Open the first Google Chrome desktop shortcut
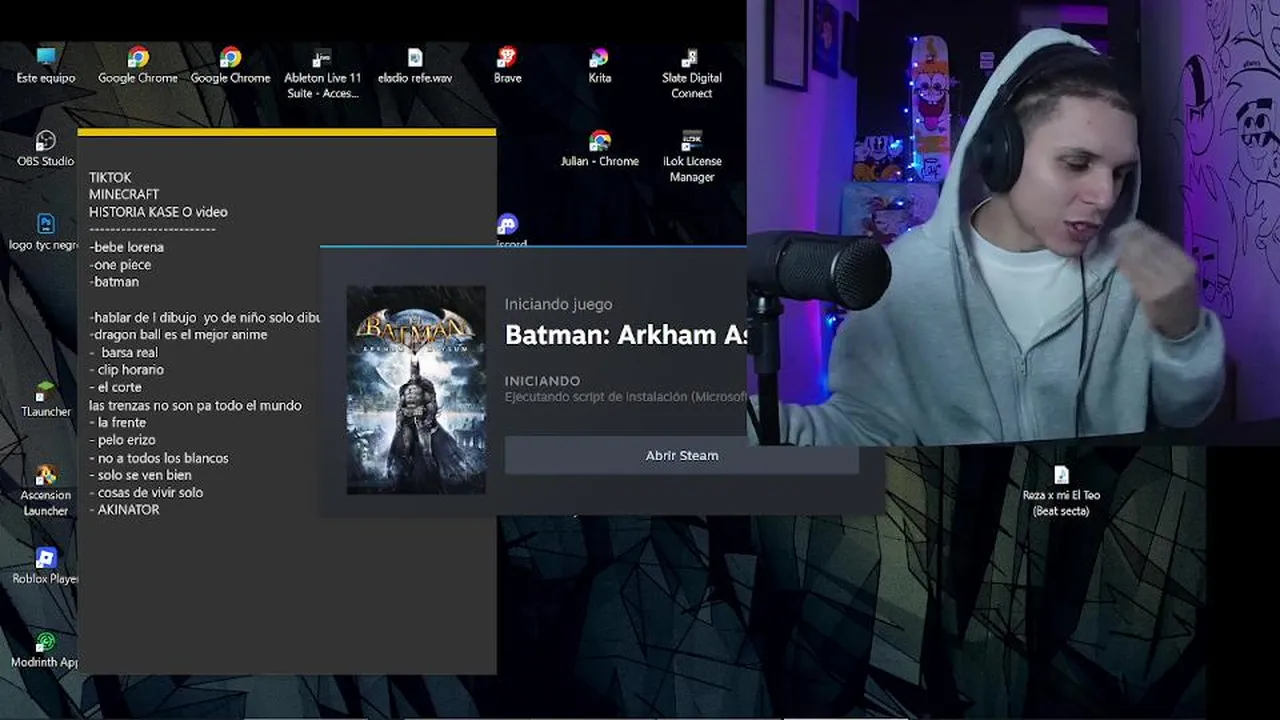Image resolution: width=1280 pixels, height=720 pixels. pos(138,65)
